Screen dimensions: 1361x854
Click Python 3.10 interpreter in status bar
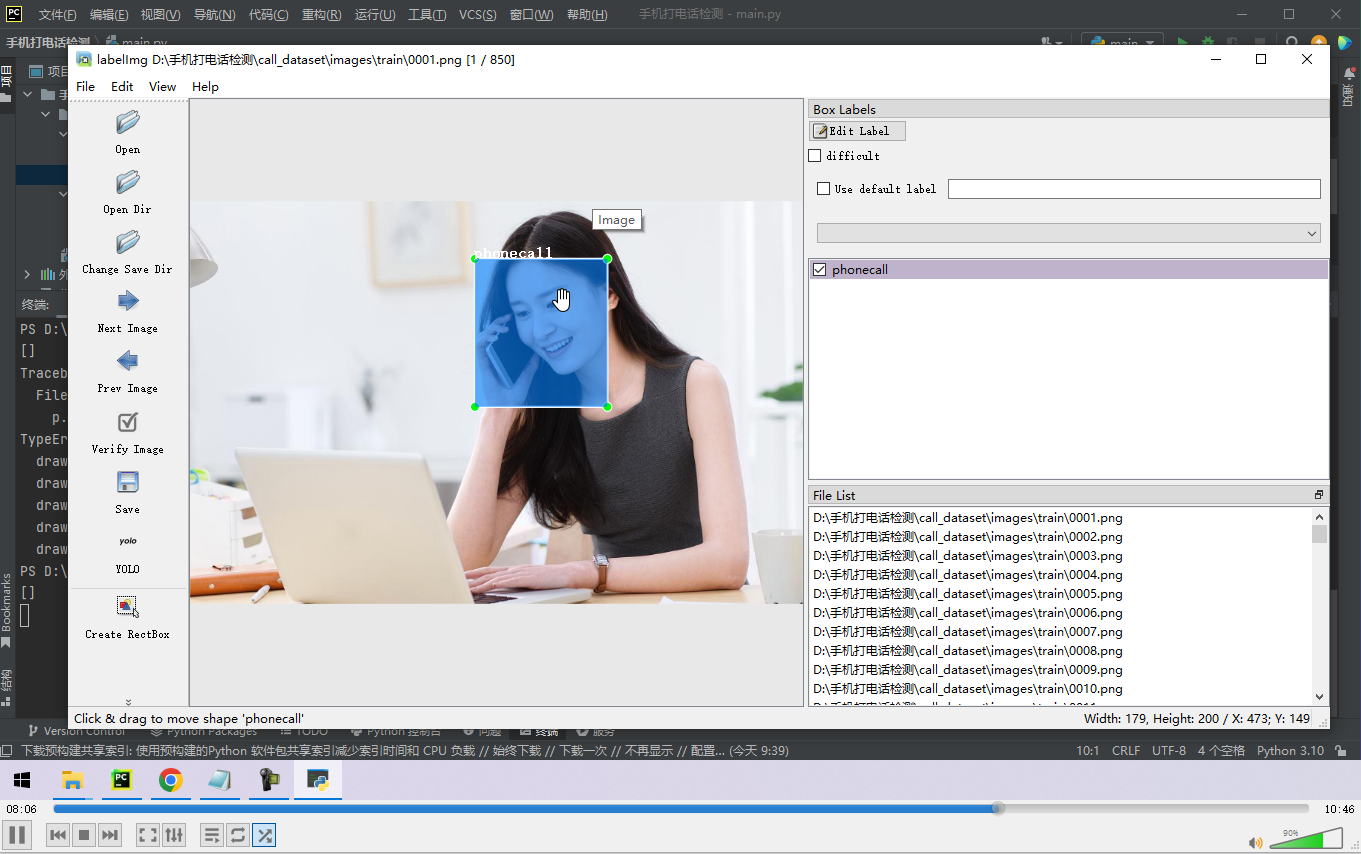[1290, 750]
